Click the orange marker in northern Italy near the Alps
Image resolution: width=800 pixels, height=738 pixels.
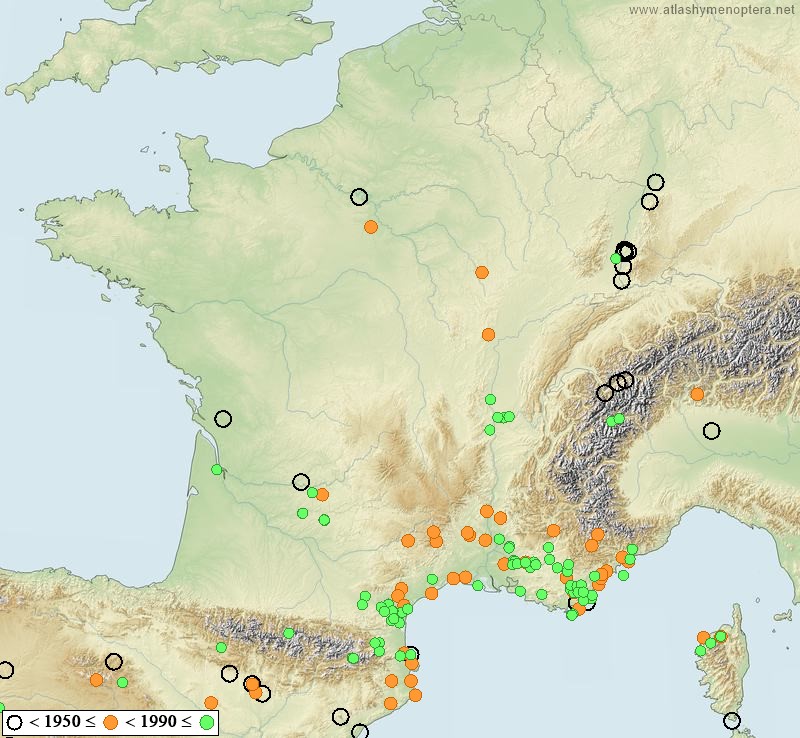click(x=697, y=394)
